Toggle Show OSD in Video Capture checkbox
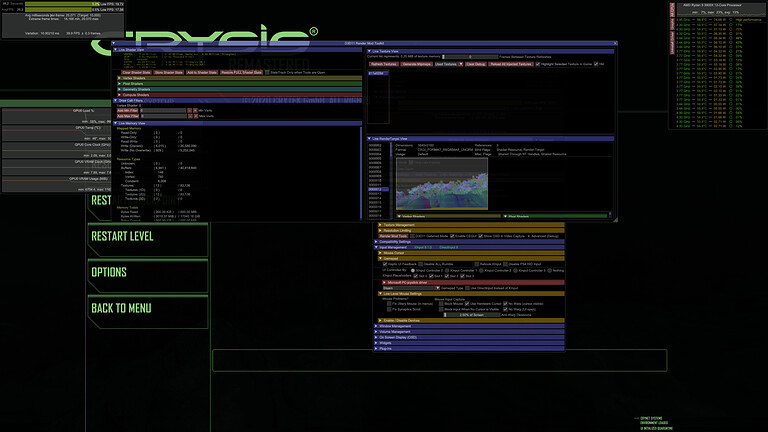This screenshot has width=768, height=432. 480,236
